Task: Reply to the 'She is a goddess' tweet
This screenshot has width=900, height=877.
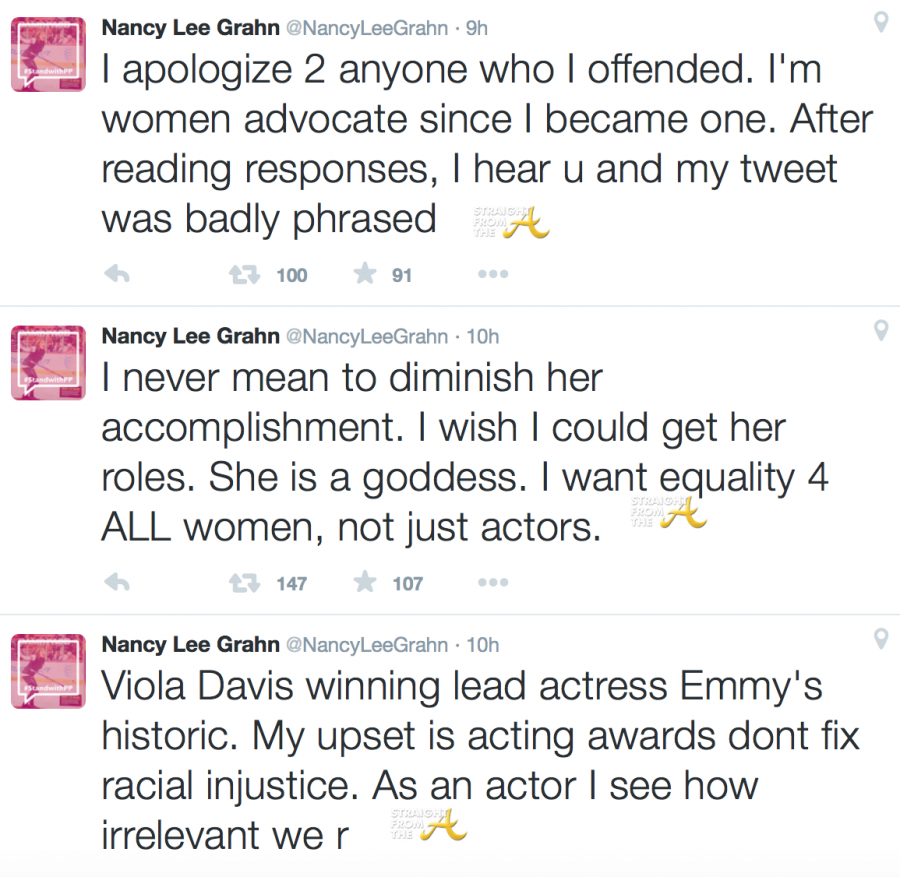Action: 117,583
